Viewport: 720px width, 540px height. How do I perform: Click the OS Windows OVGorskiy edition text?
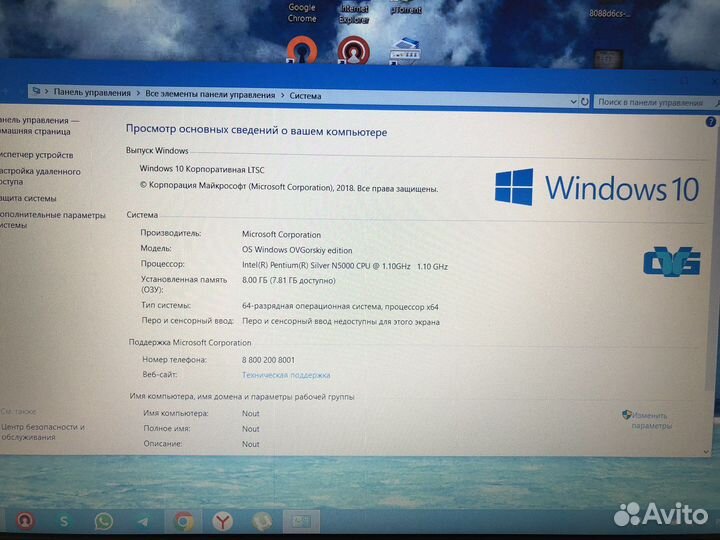pos(297,250)
